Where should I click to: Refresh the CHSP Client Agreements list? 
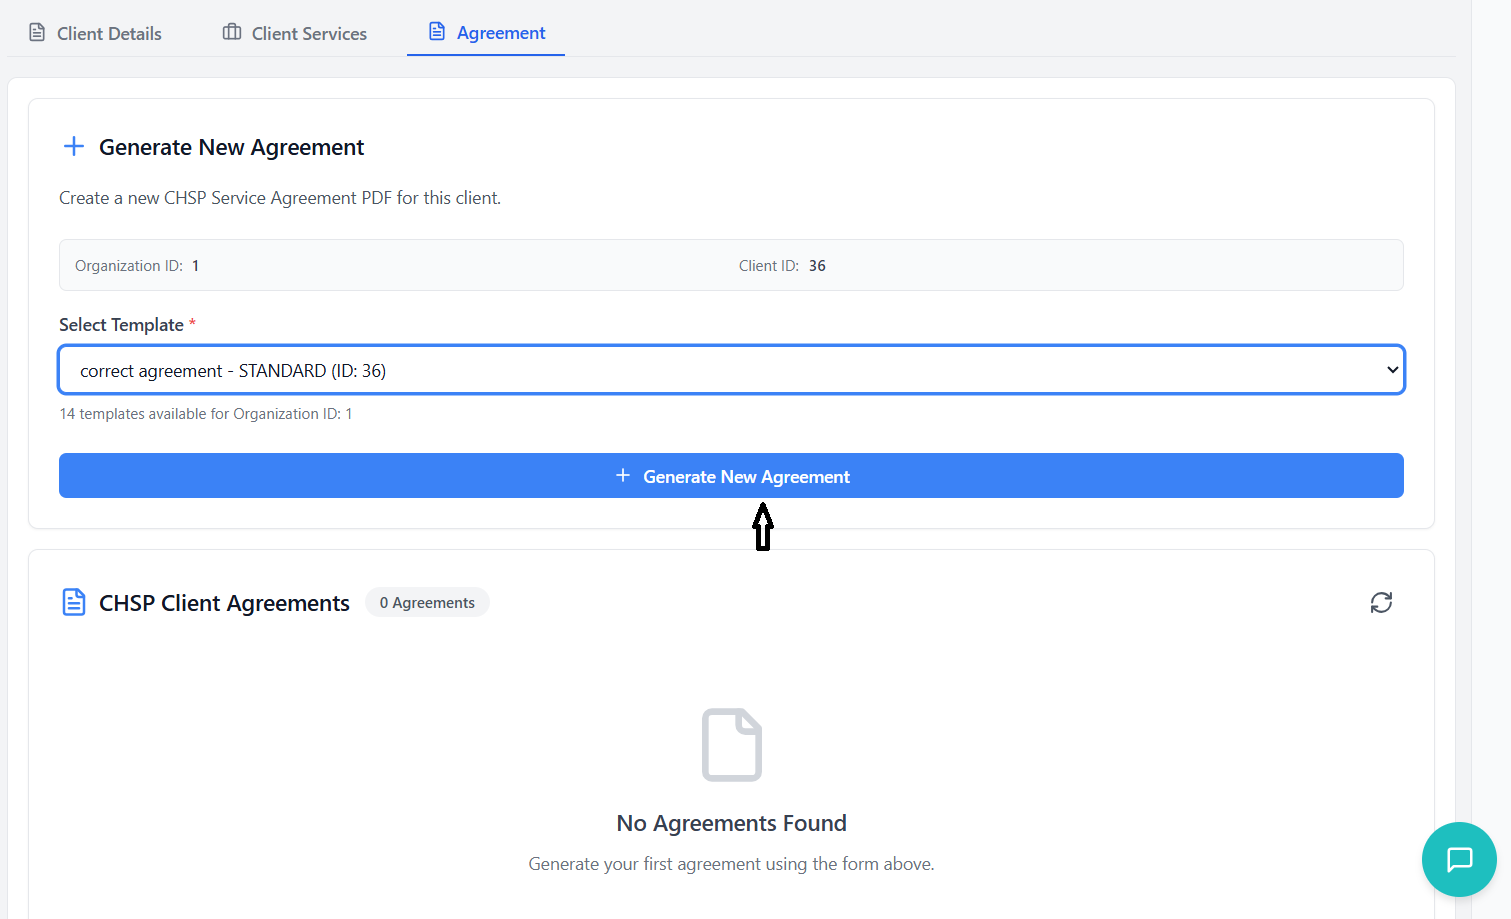click(x=1381, y=602)
